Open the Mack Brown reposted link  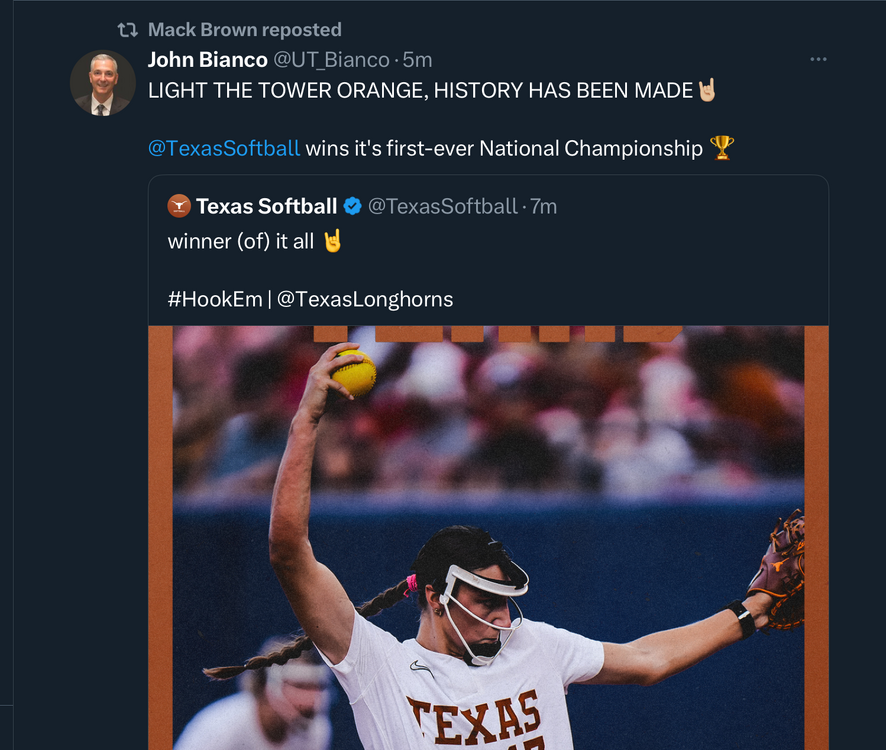click(x=244, y=30)
